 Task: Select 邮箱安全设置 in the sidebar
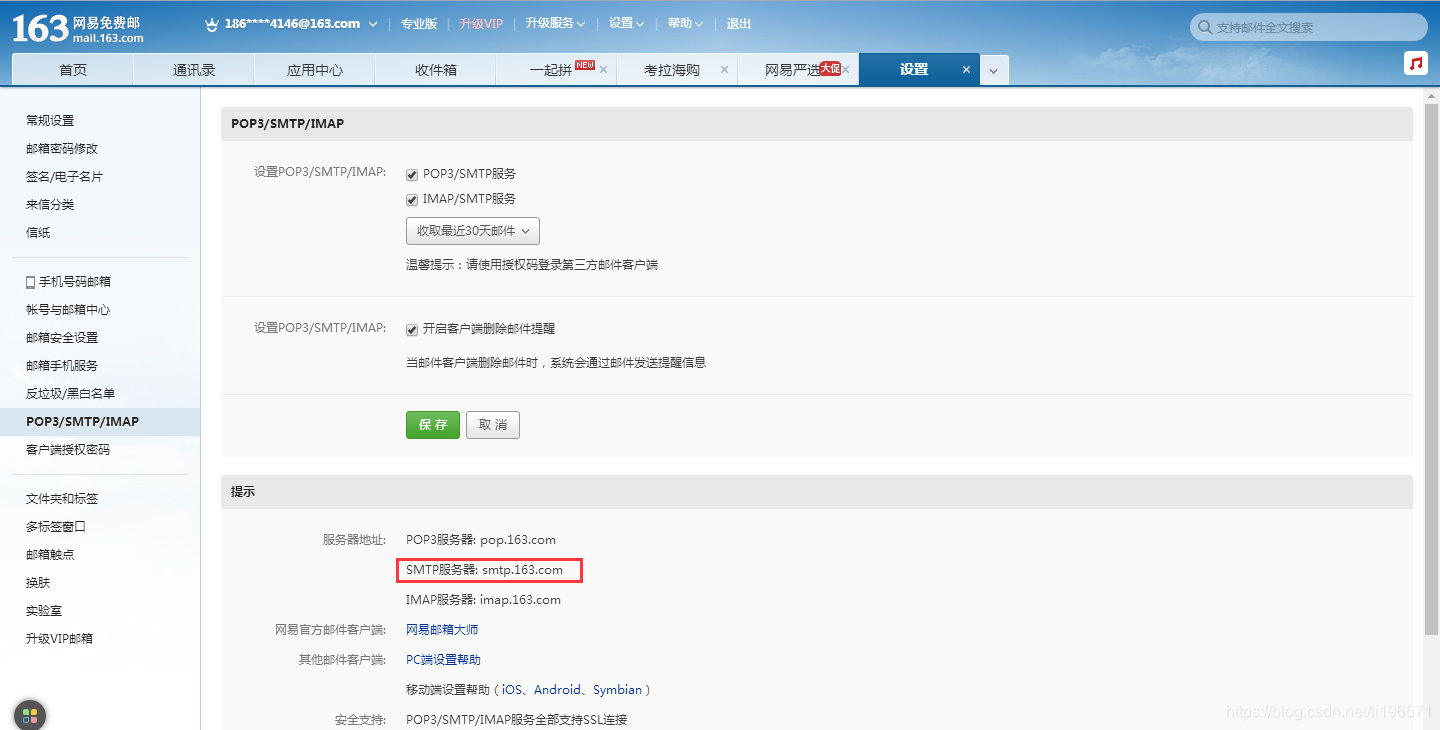tap(62, 338)
